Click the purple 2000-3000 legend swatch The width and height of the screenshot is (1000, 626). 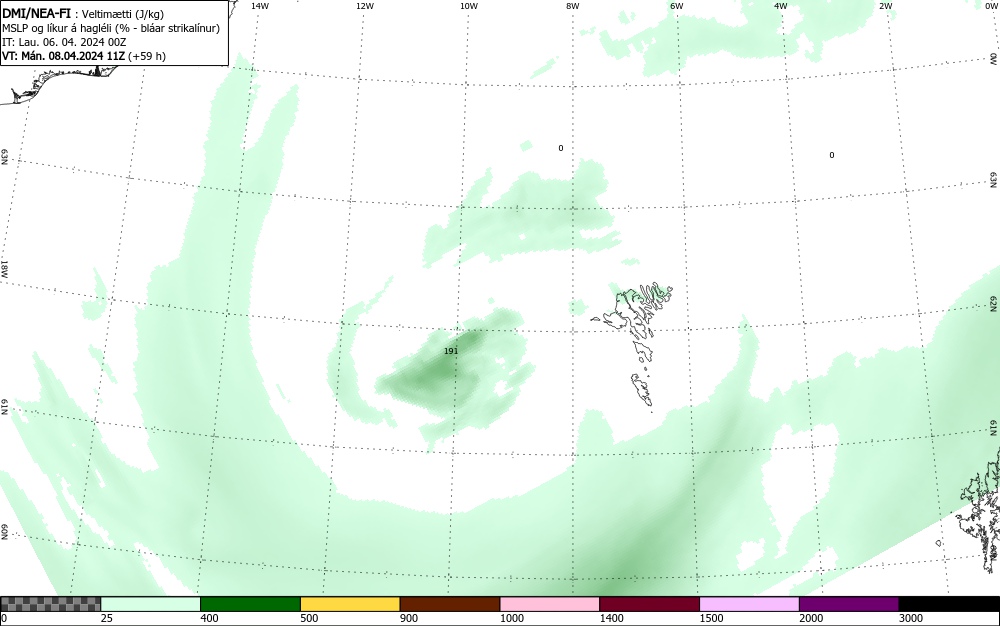[849, 604]
